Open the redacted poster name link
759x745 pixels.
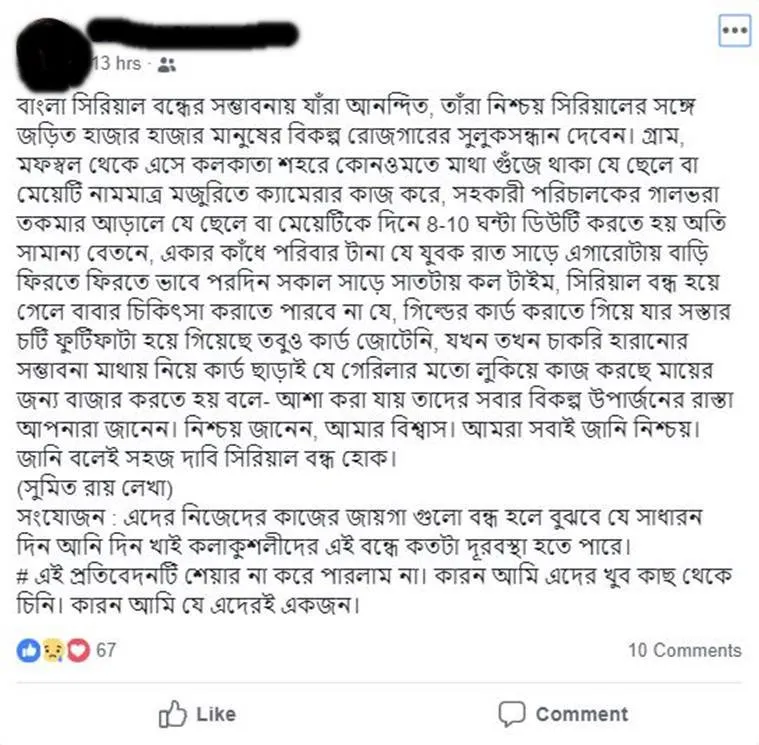(x=192, y=33)
